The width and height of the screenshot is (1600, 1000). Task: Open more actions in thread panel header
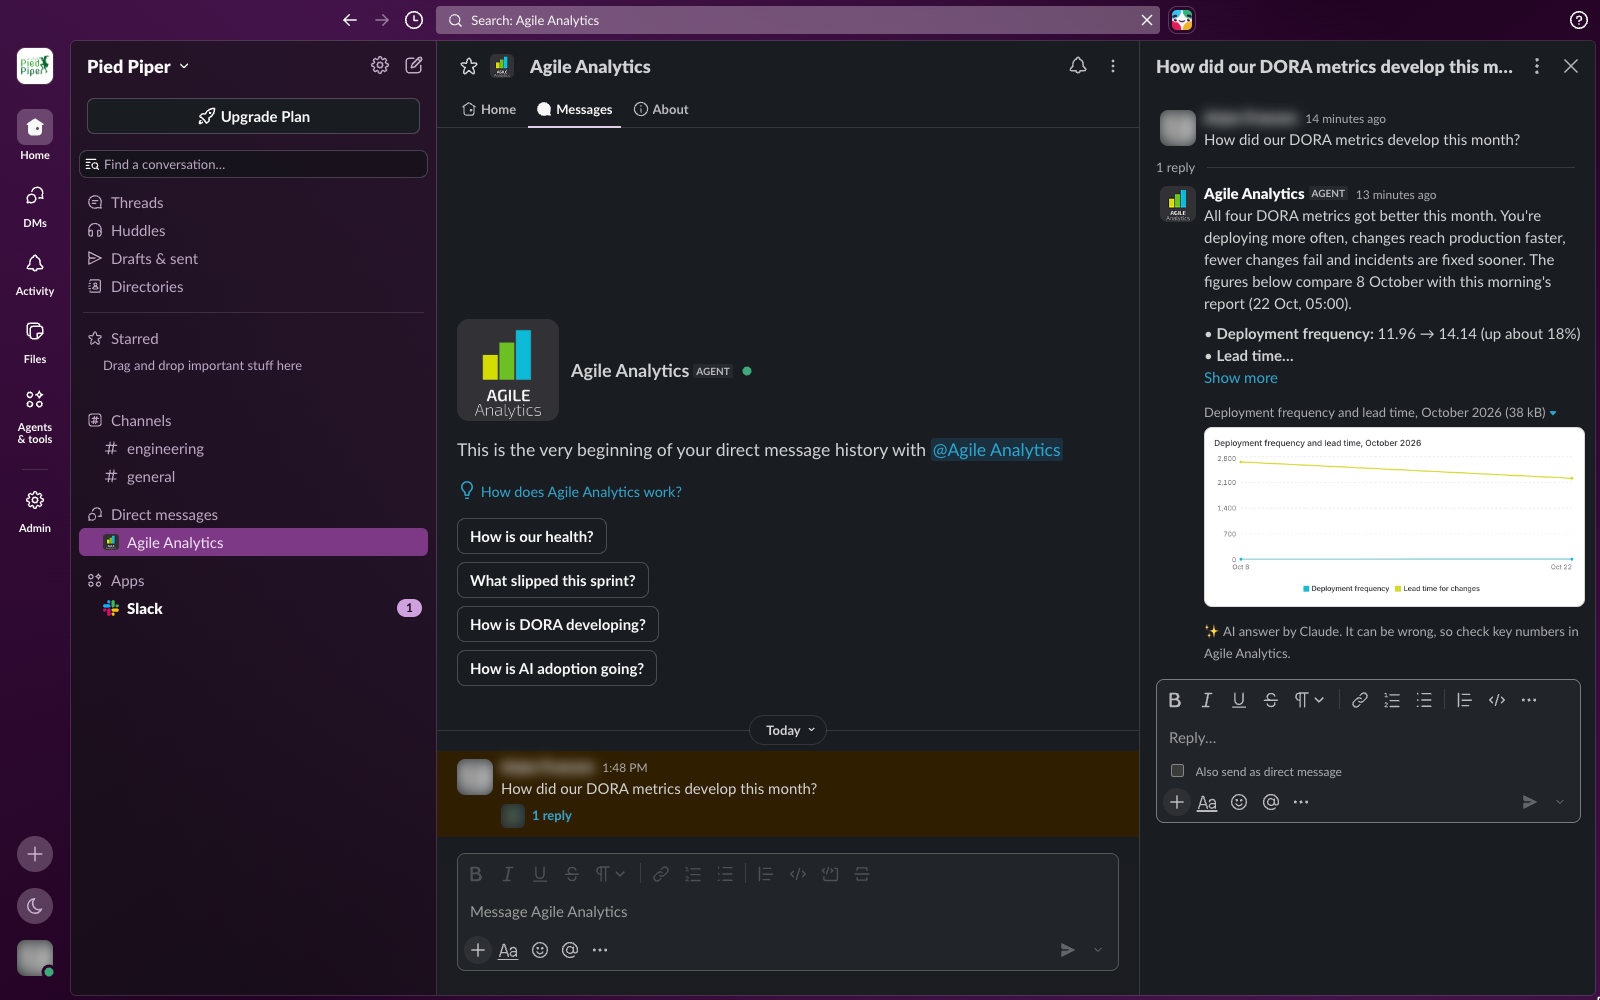(1537, 66)
